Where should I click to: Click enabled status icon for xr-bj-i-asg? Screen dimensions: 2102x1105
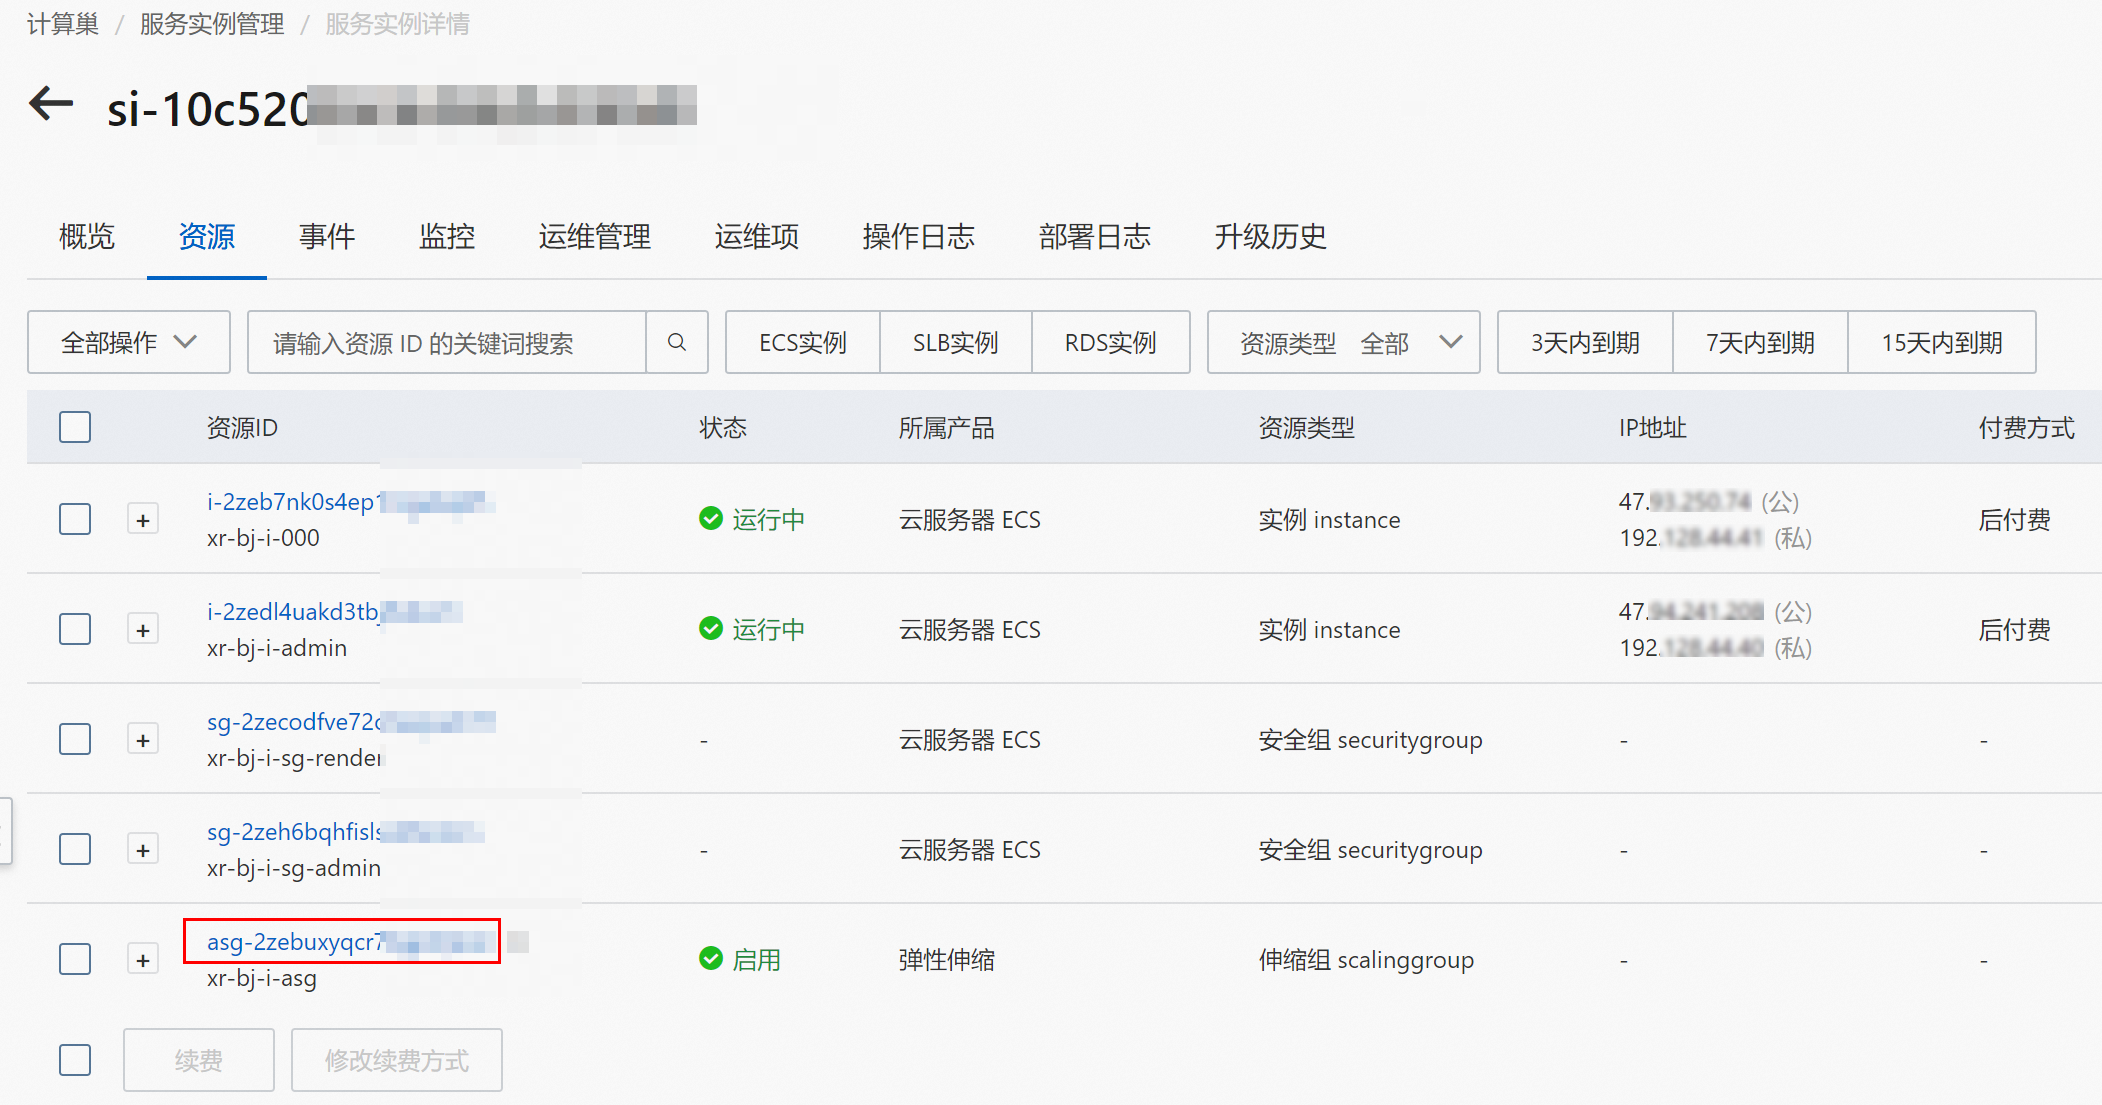click(x=711, y=958)
